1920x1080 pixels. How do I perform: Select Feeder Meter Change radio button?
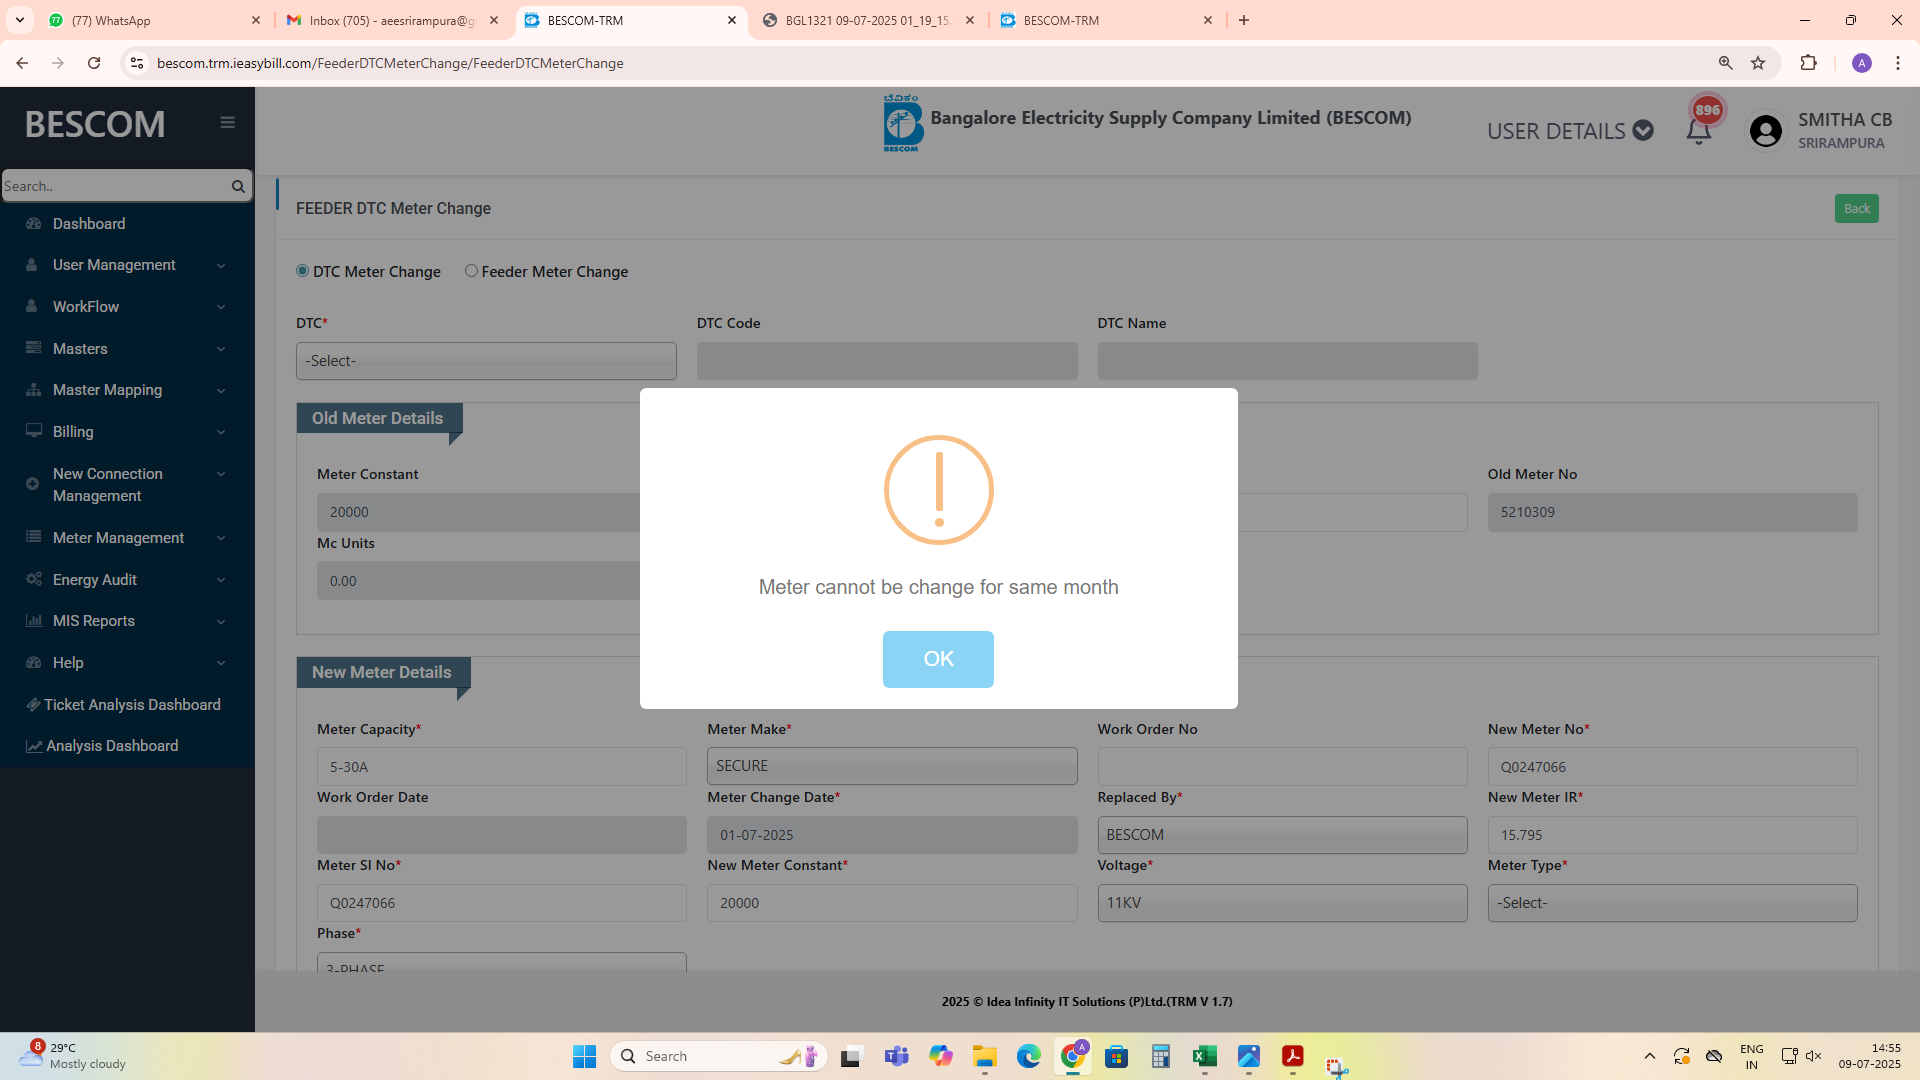[x=471, y=271]
